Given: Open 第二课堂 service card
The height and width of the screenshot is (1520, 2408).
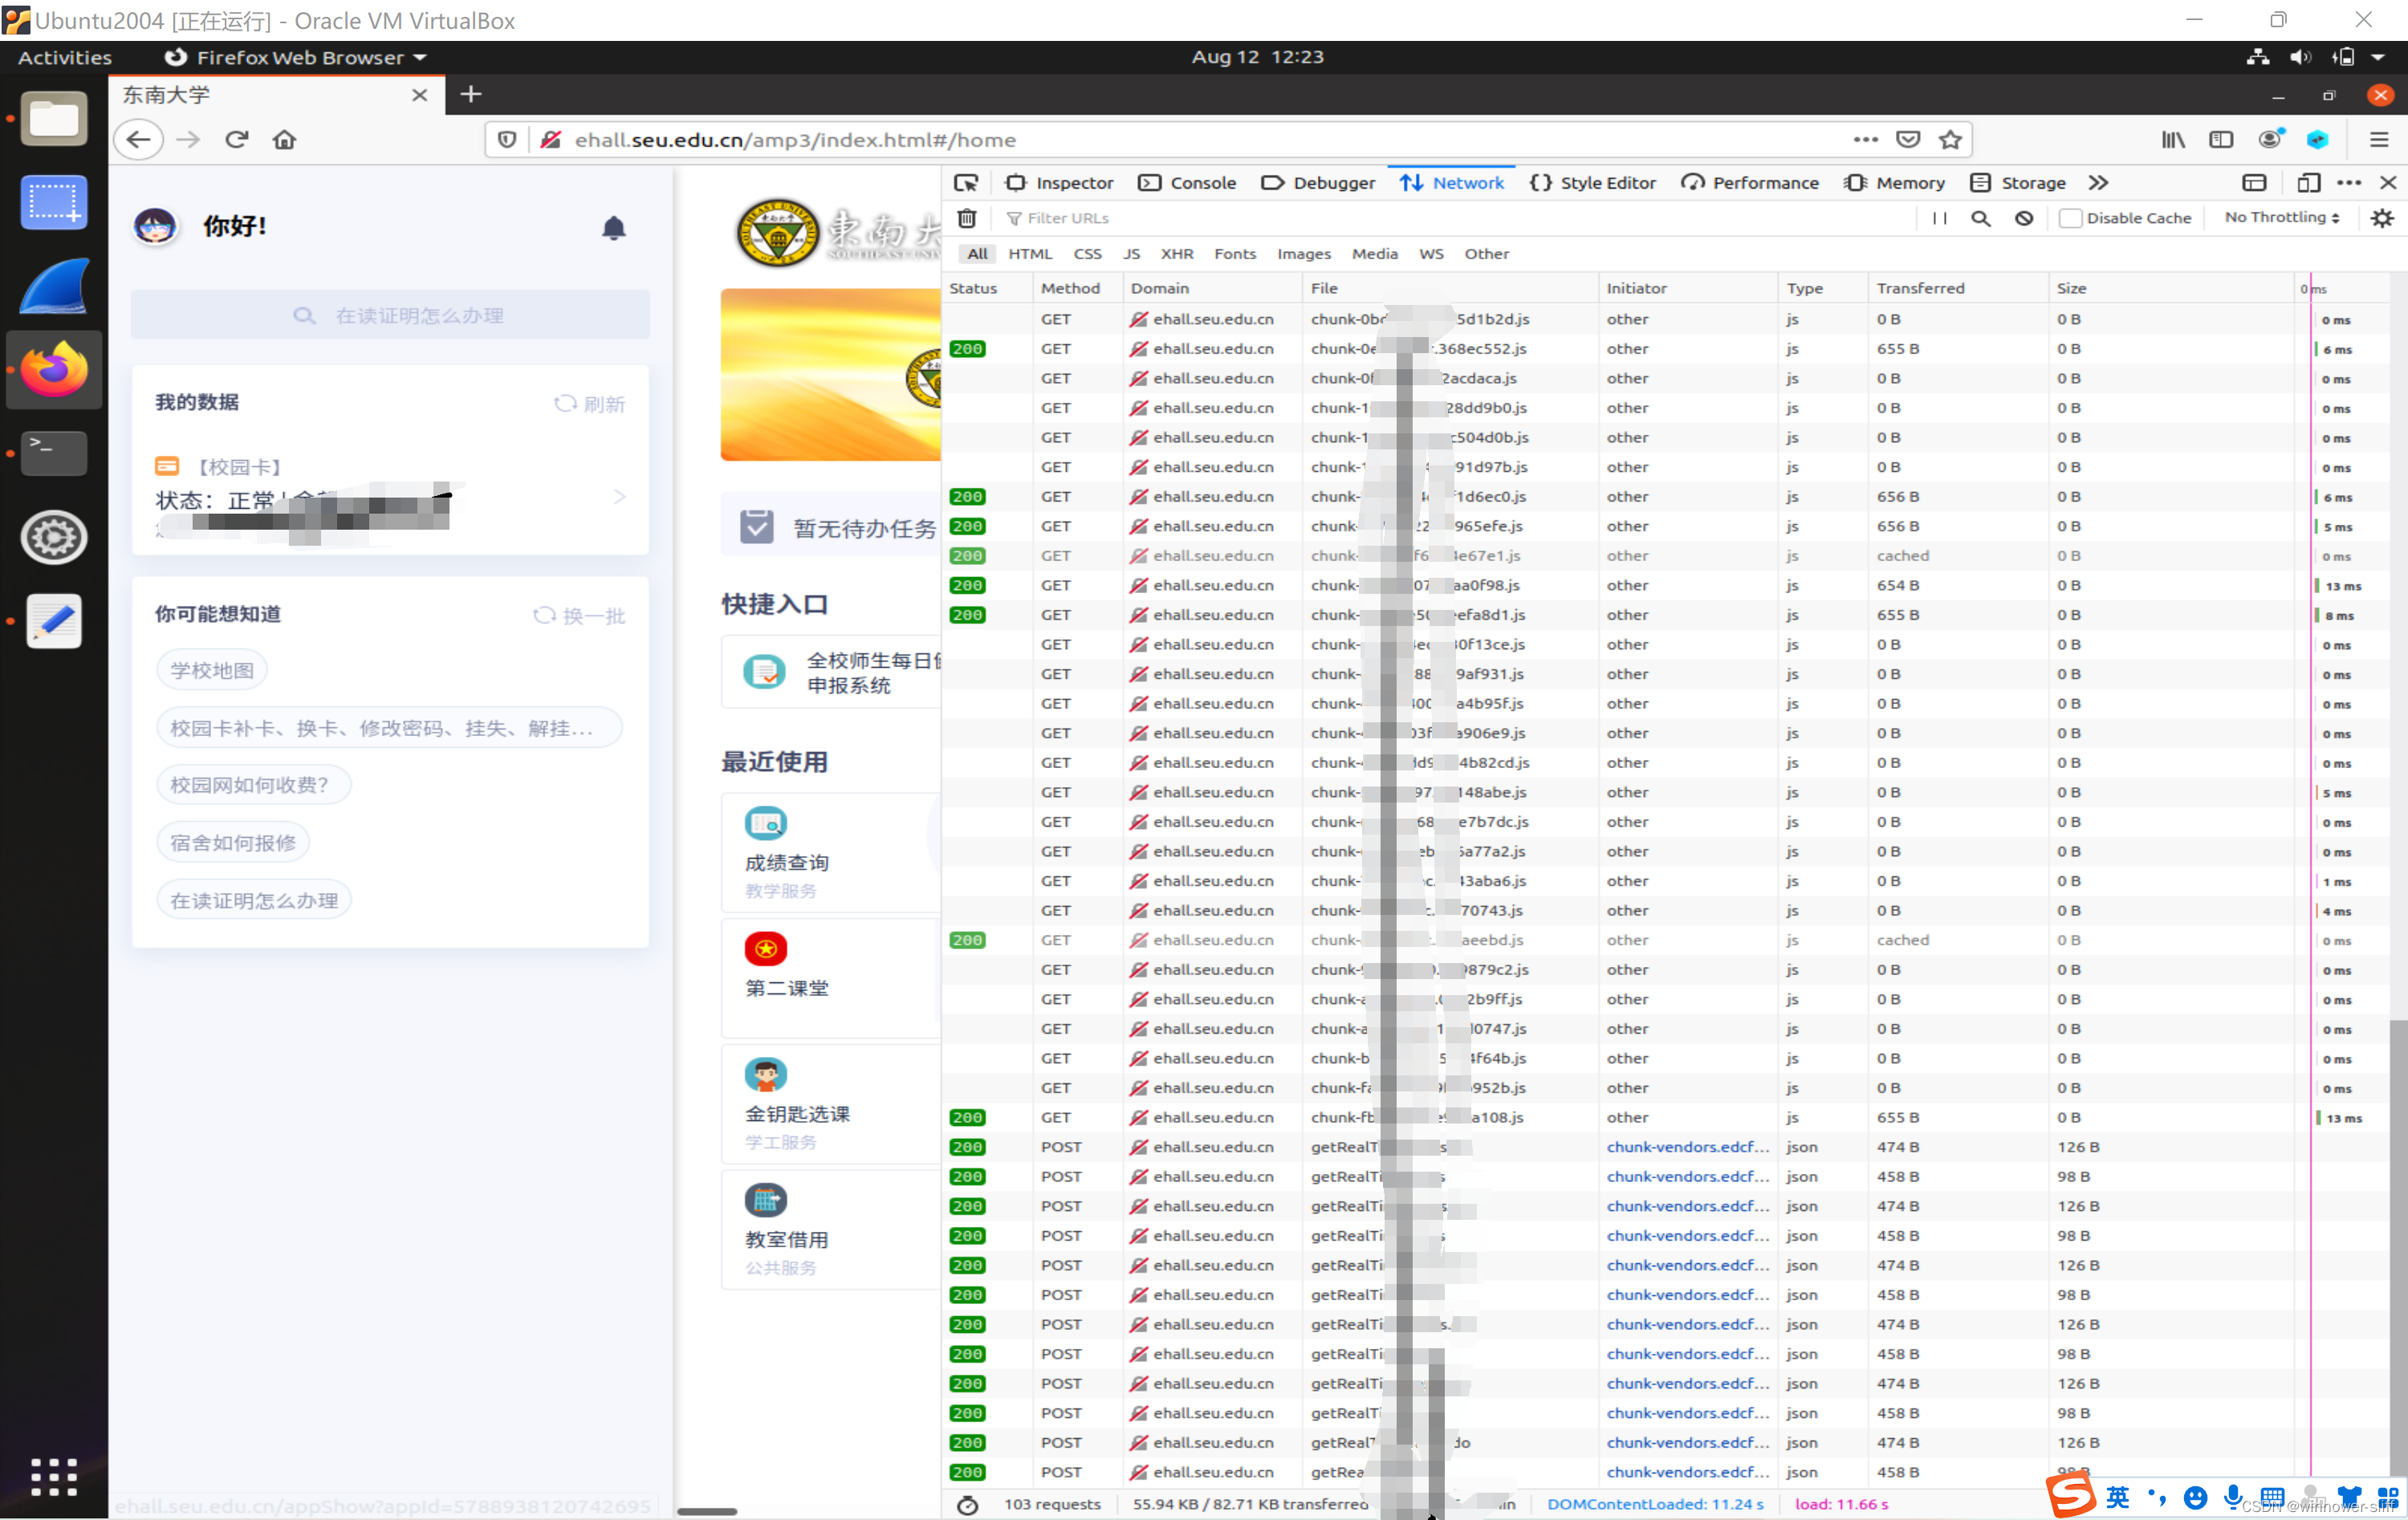Looking at the screenshot, I should pyautogui.click(x=831, y=978).
